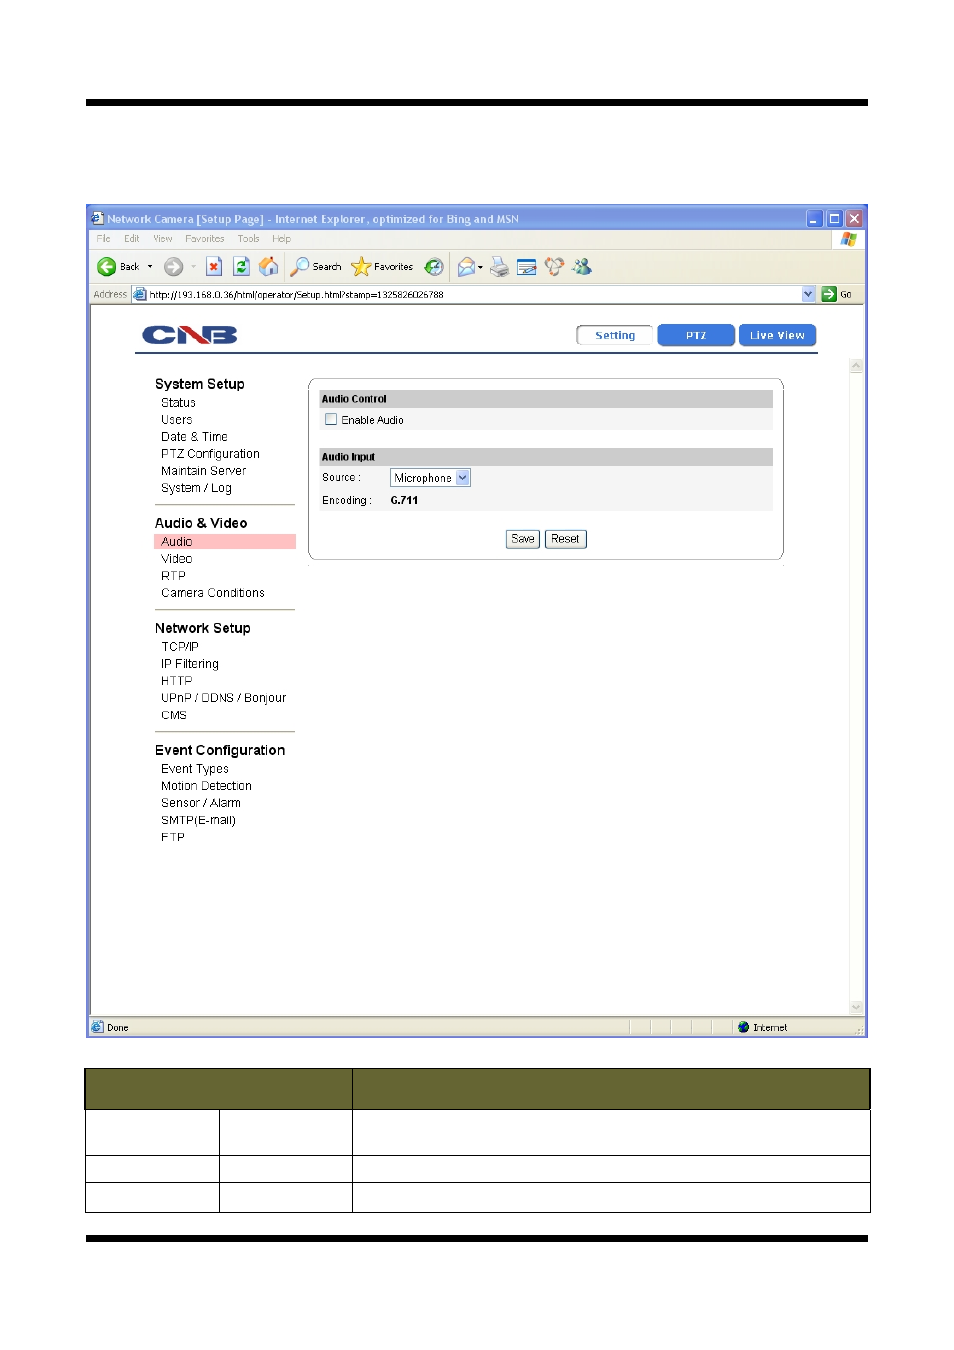Go to the Home page icon
954x1350 pixels.
268,267
